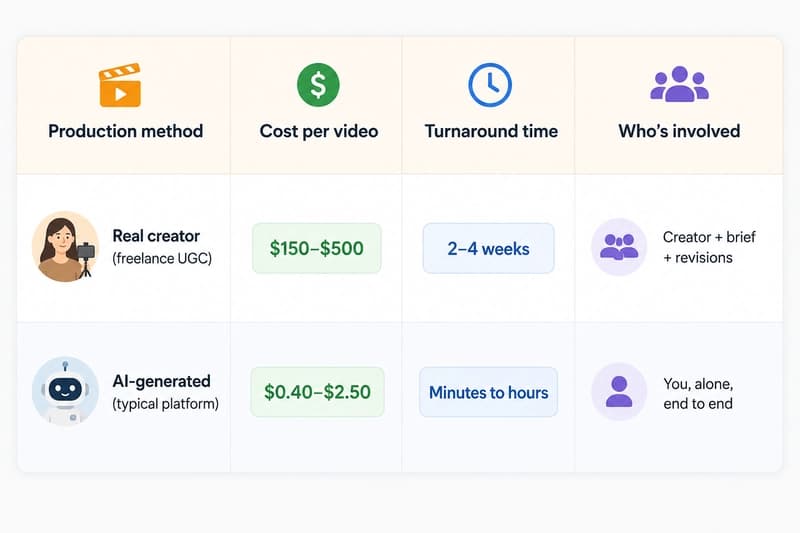
Task: Click the Production method column heading
Action: click(126, 131)
